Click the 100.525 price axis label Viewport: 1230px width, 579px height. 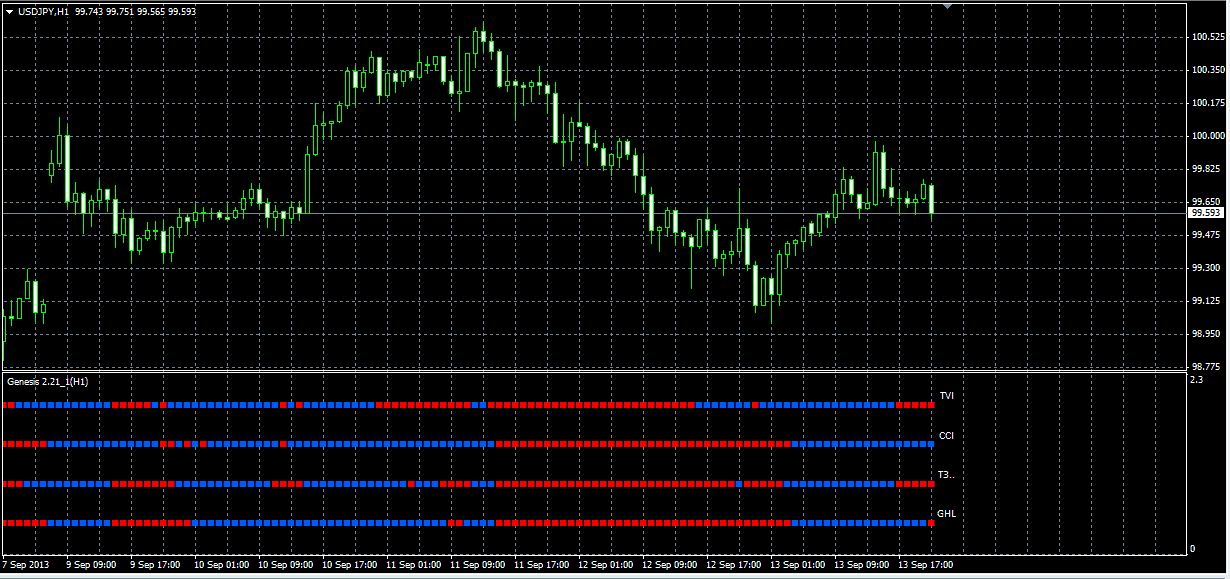(x=1208, y=37)
